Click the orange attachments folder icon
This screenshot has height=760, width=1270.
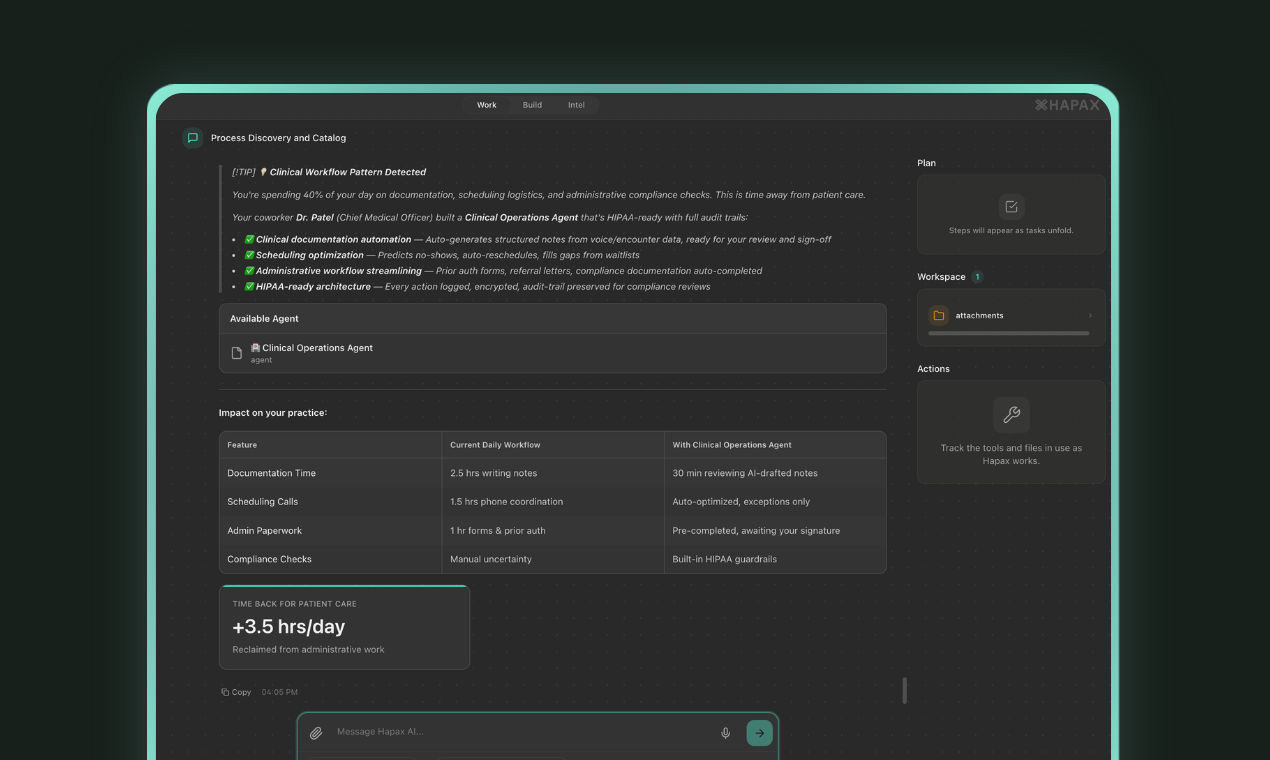(938, 316)
